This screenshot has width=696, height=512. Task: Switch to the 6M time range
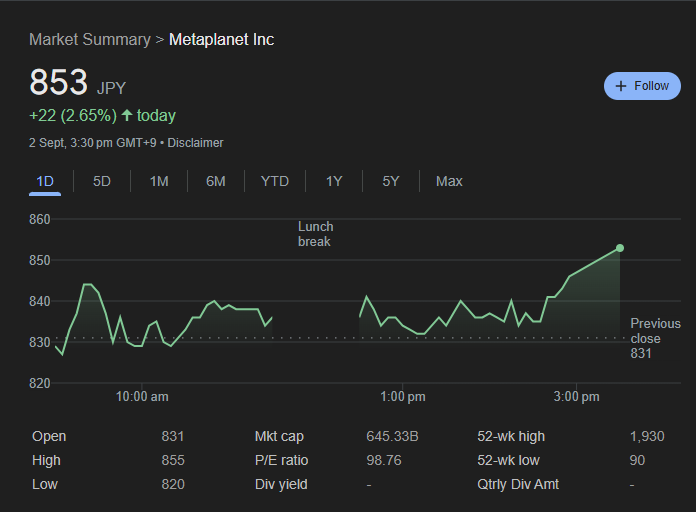point(216,181)
